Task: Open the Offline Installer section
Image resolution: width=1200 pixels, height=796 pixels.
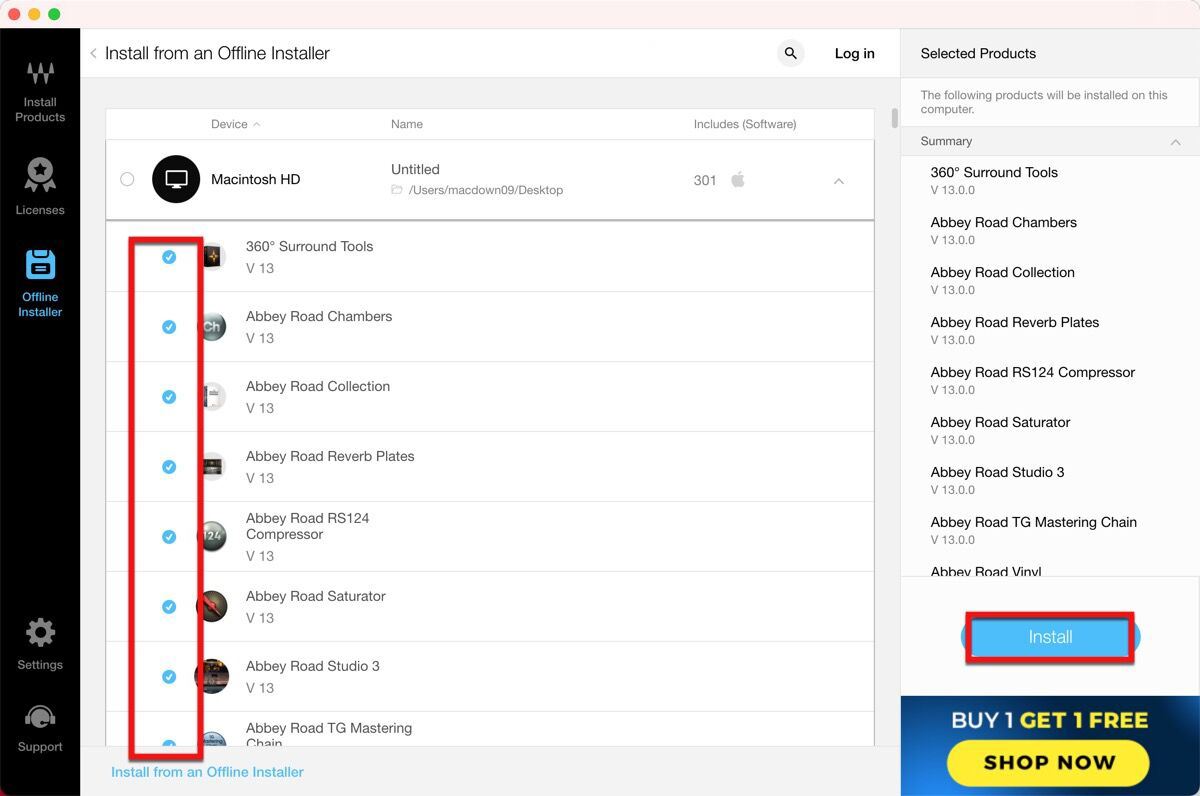Action: tap(40, 283)
